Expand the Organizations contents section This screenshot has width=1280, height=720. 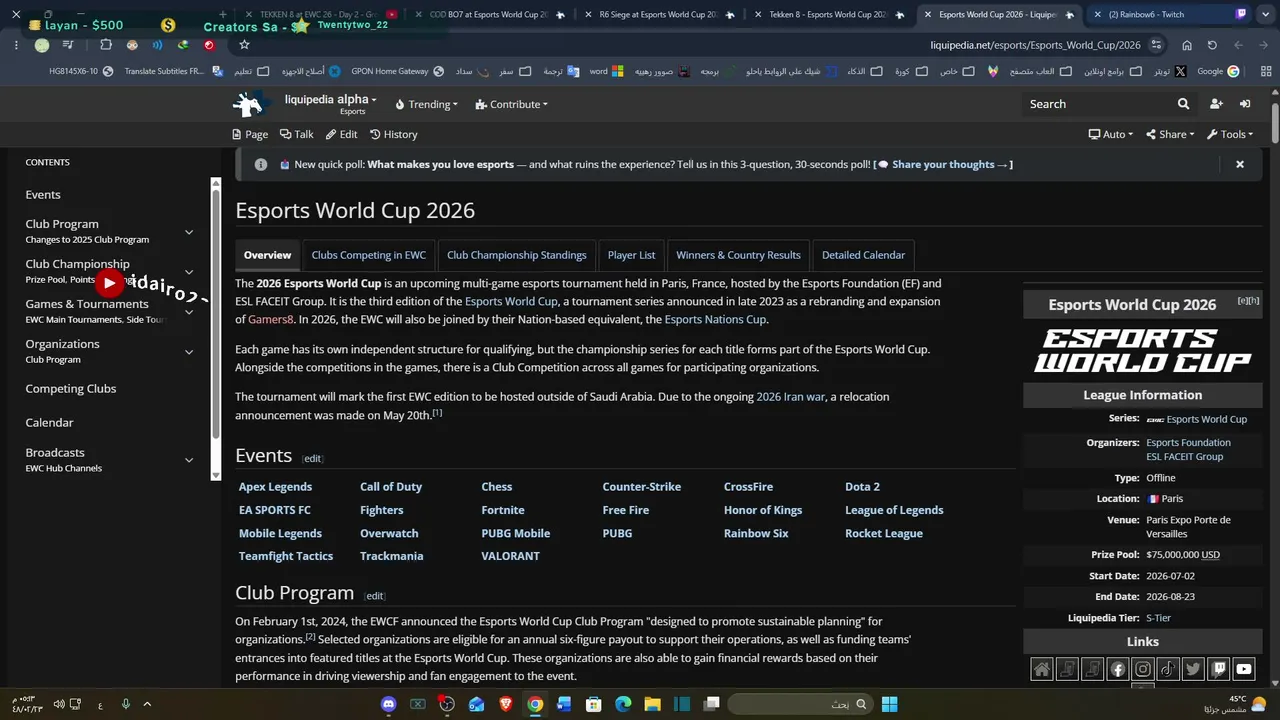[x=189, y=351]
